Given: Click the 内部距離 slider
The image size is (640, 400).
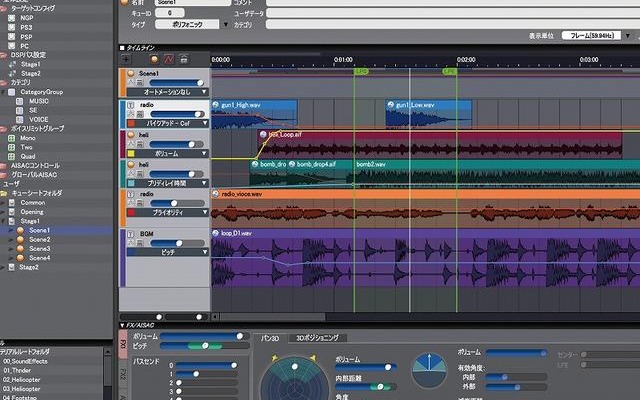Looking at the screenshot, I should [366, 387].
